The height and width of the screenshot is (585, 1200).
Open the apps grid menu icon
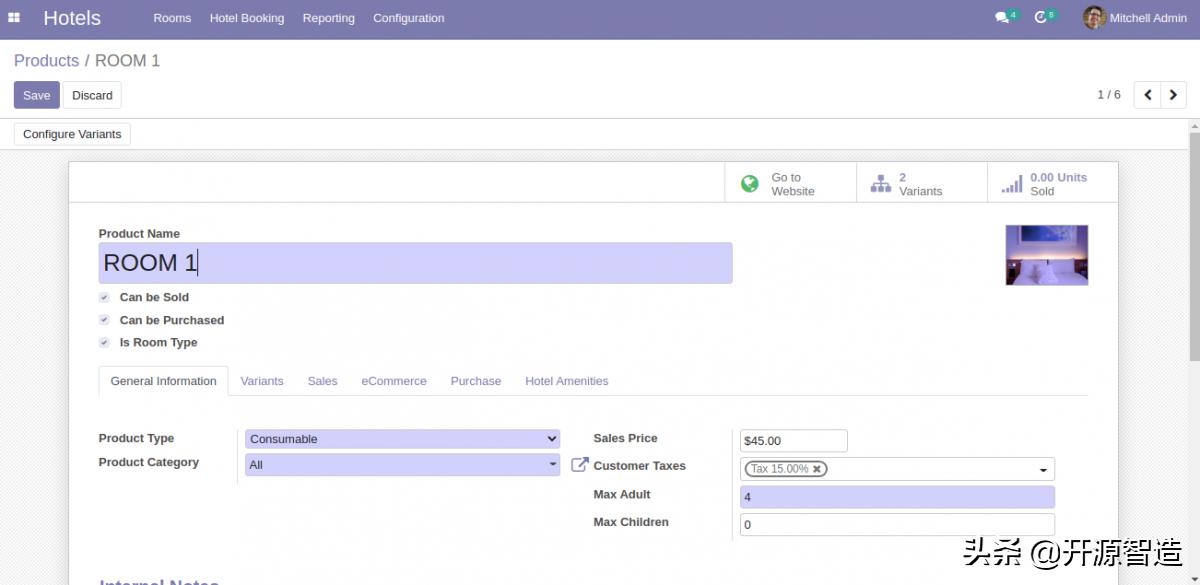14,18
